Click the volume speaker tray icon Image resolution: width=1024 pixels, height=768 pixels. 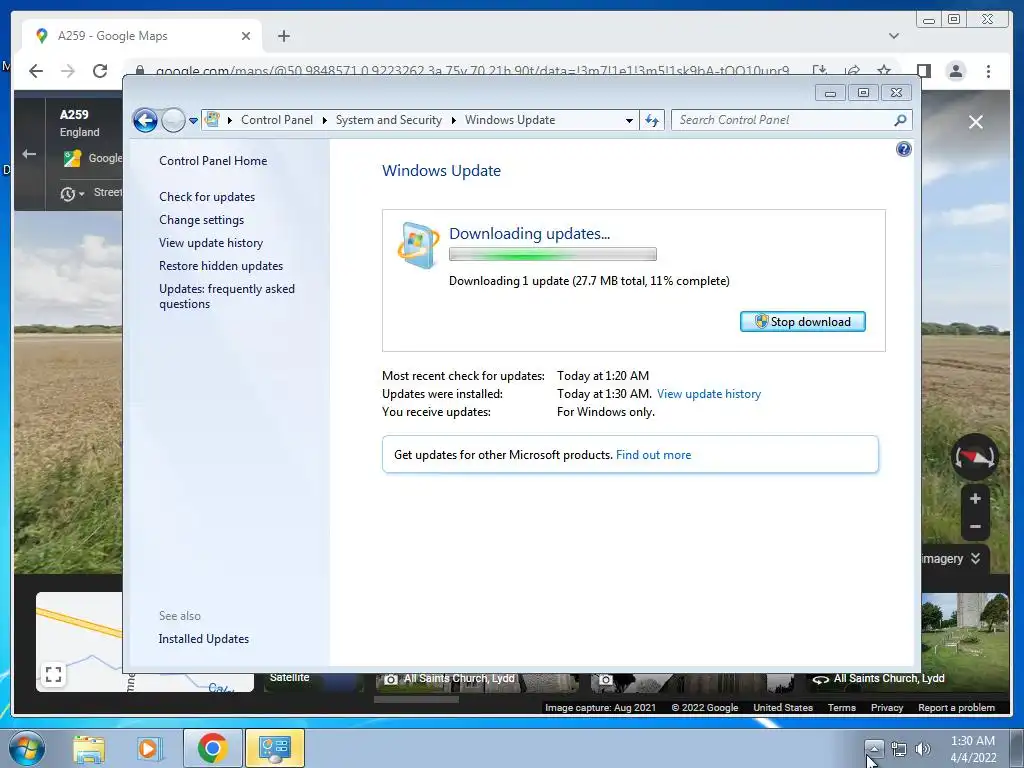[922, 749]
